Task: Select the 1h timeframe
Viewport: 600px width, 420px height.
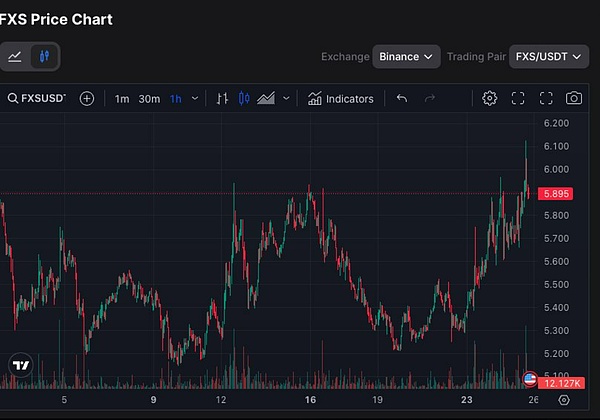Action: [176, 98]
